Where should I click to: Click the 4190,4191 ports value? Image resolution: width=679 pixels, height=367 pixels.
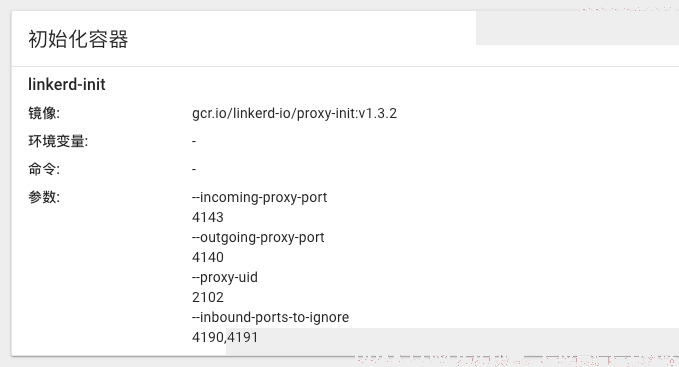tap(225, 338)
